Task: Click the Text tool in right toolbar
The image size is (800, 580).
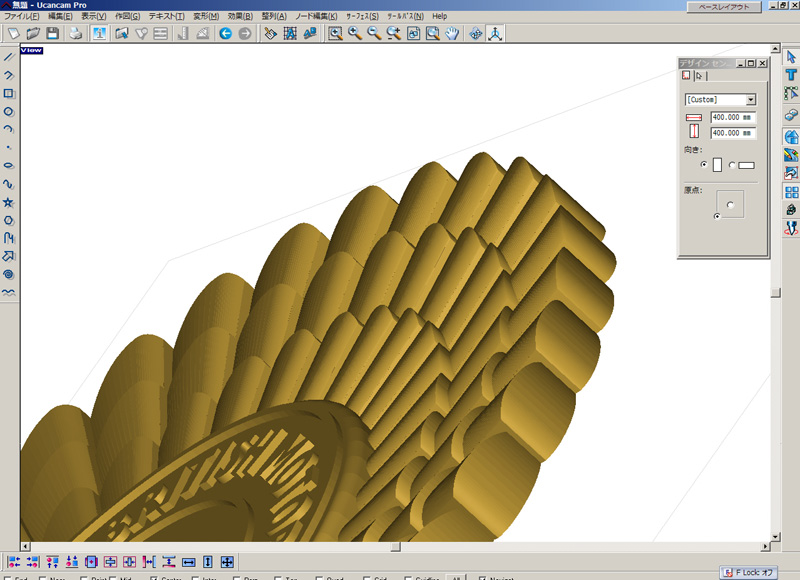Action: (x=791, y=75)
